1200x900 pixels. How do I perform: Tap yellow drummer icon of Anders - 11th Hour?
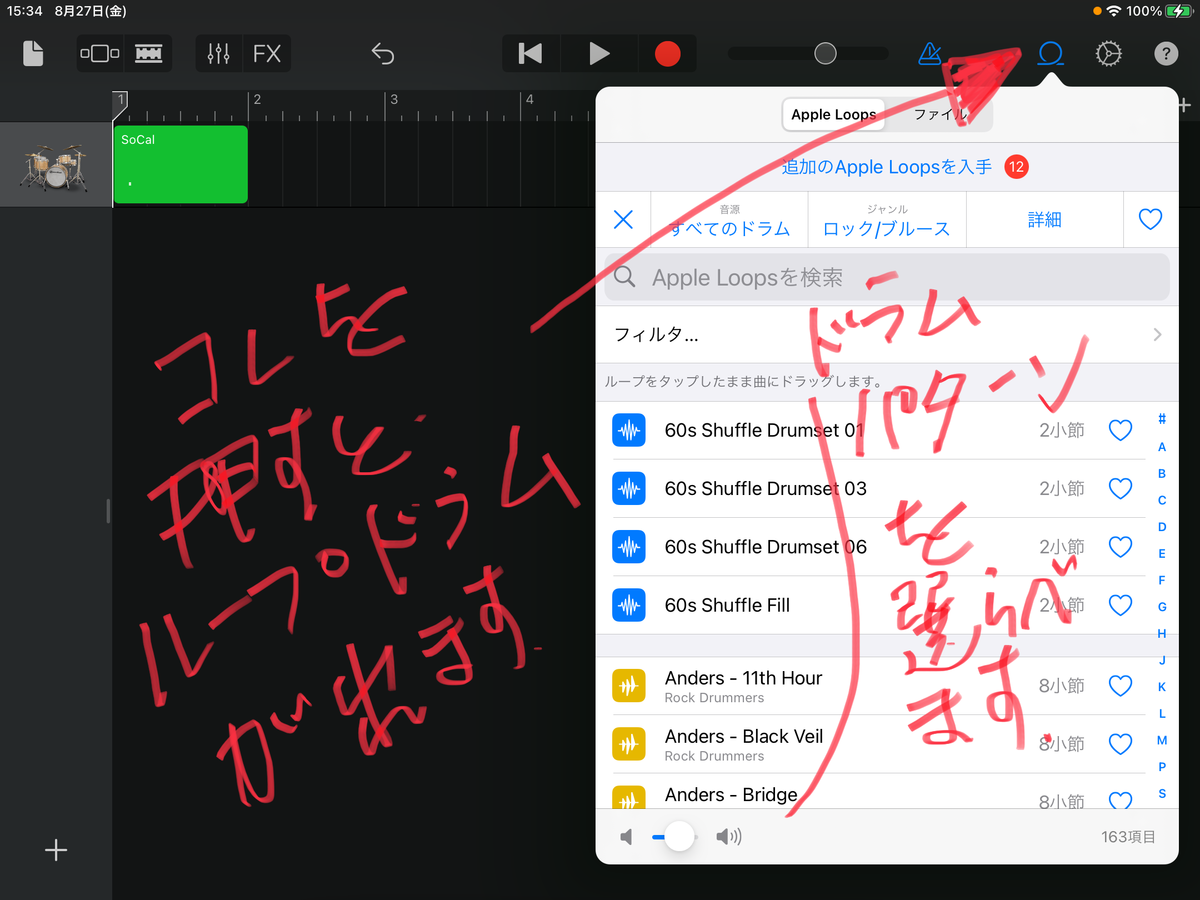[x=629, y=686]
